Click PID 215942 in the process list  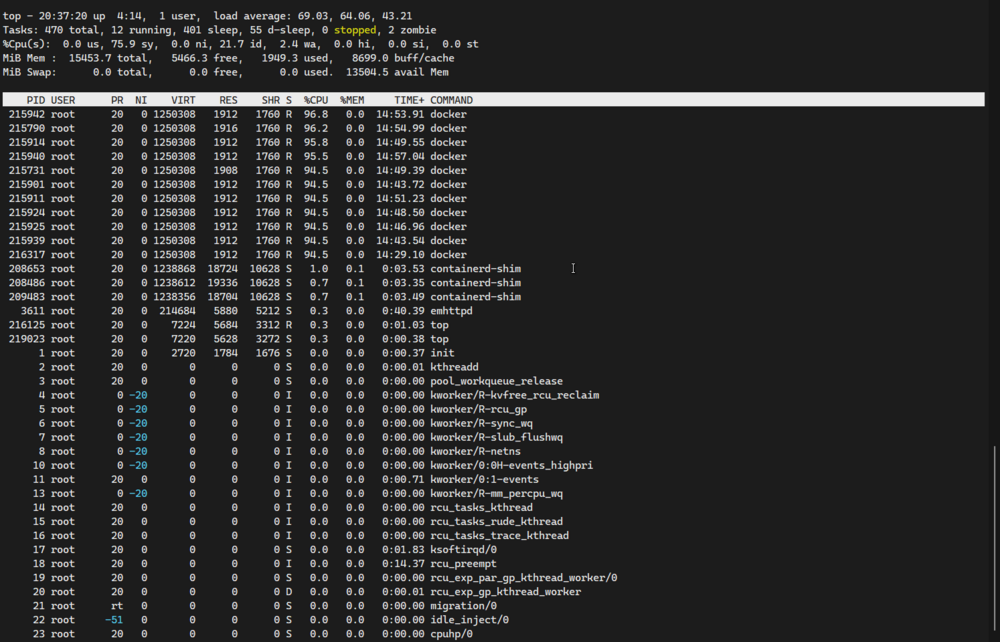(x=27, y=114)
